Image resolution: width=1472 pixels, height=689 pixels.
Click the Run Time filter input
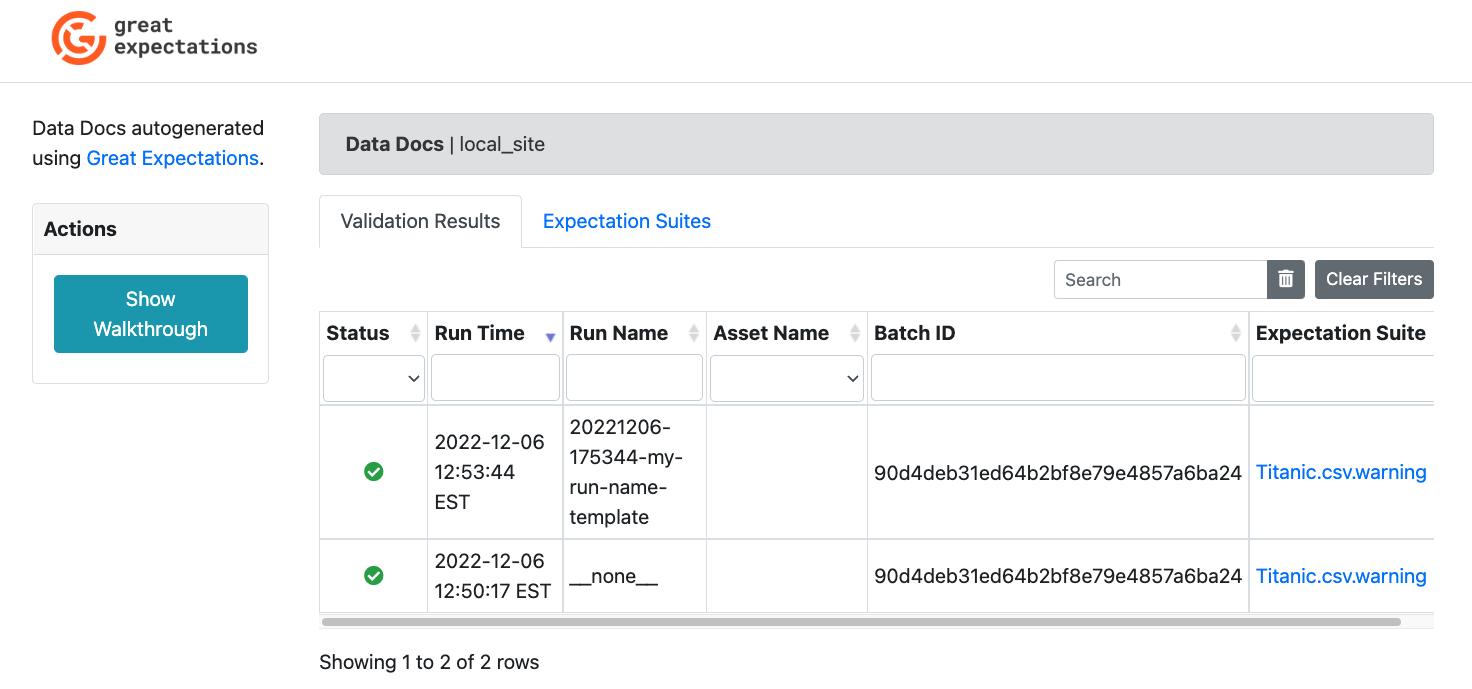click(495, 378)
